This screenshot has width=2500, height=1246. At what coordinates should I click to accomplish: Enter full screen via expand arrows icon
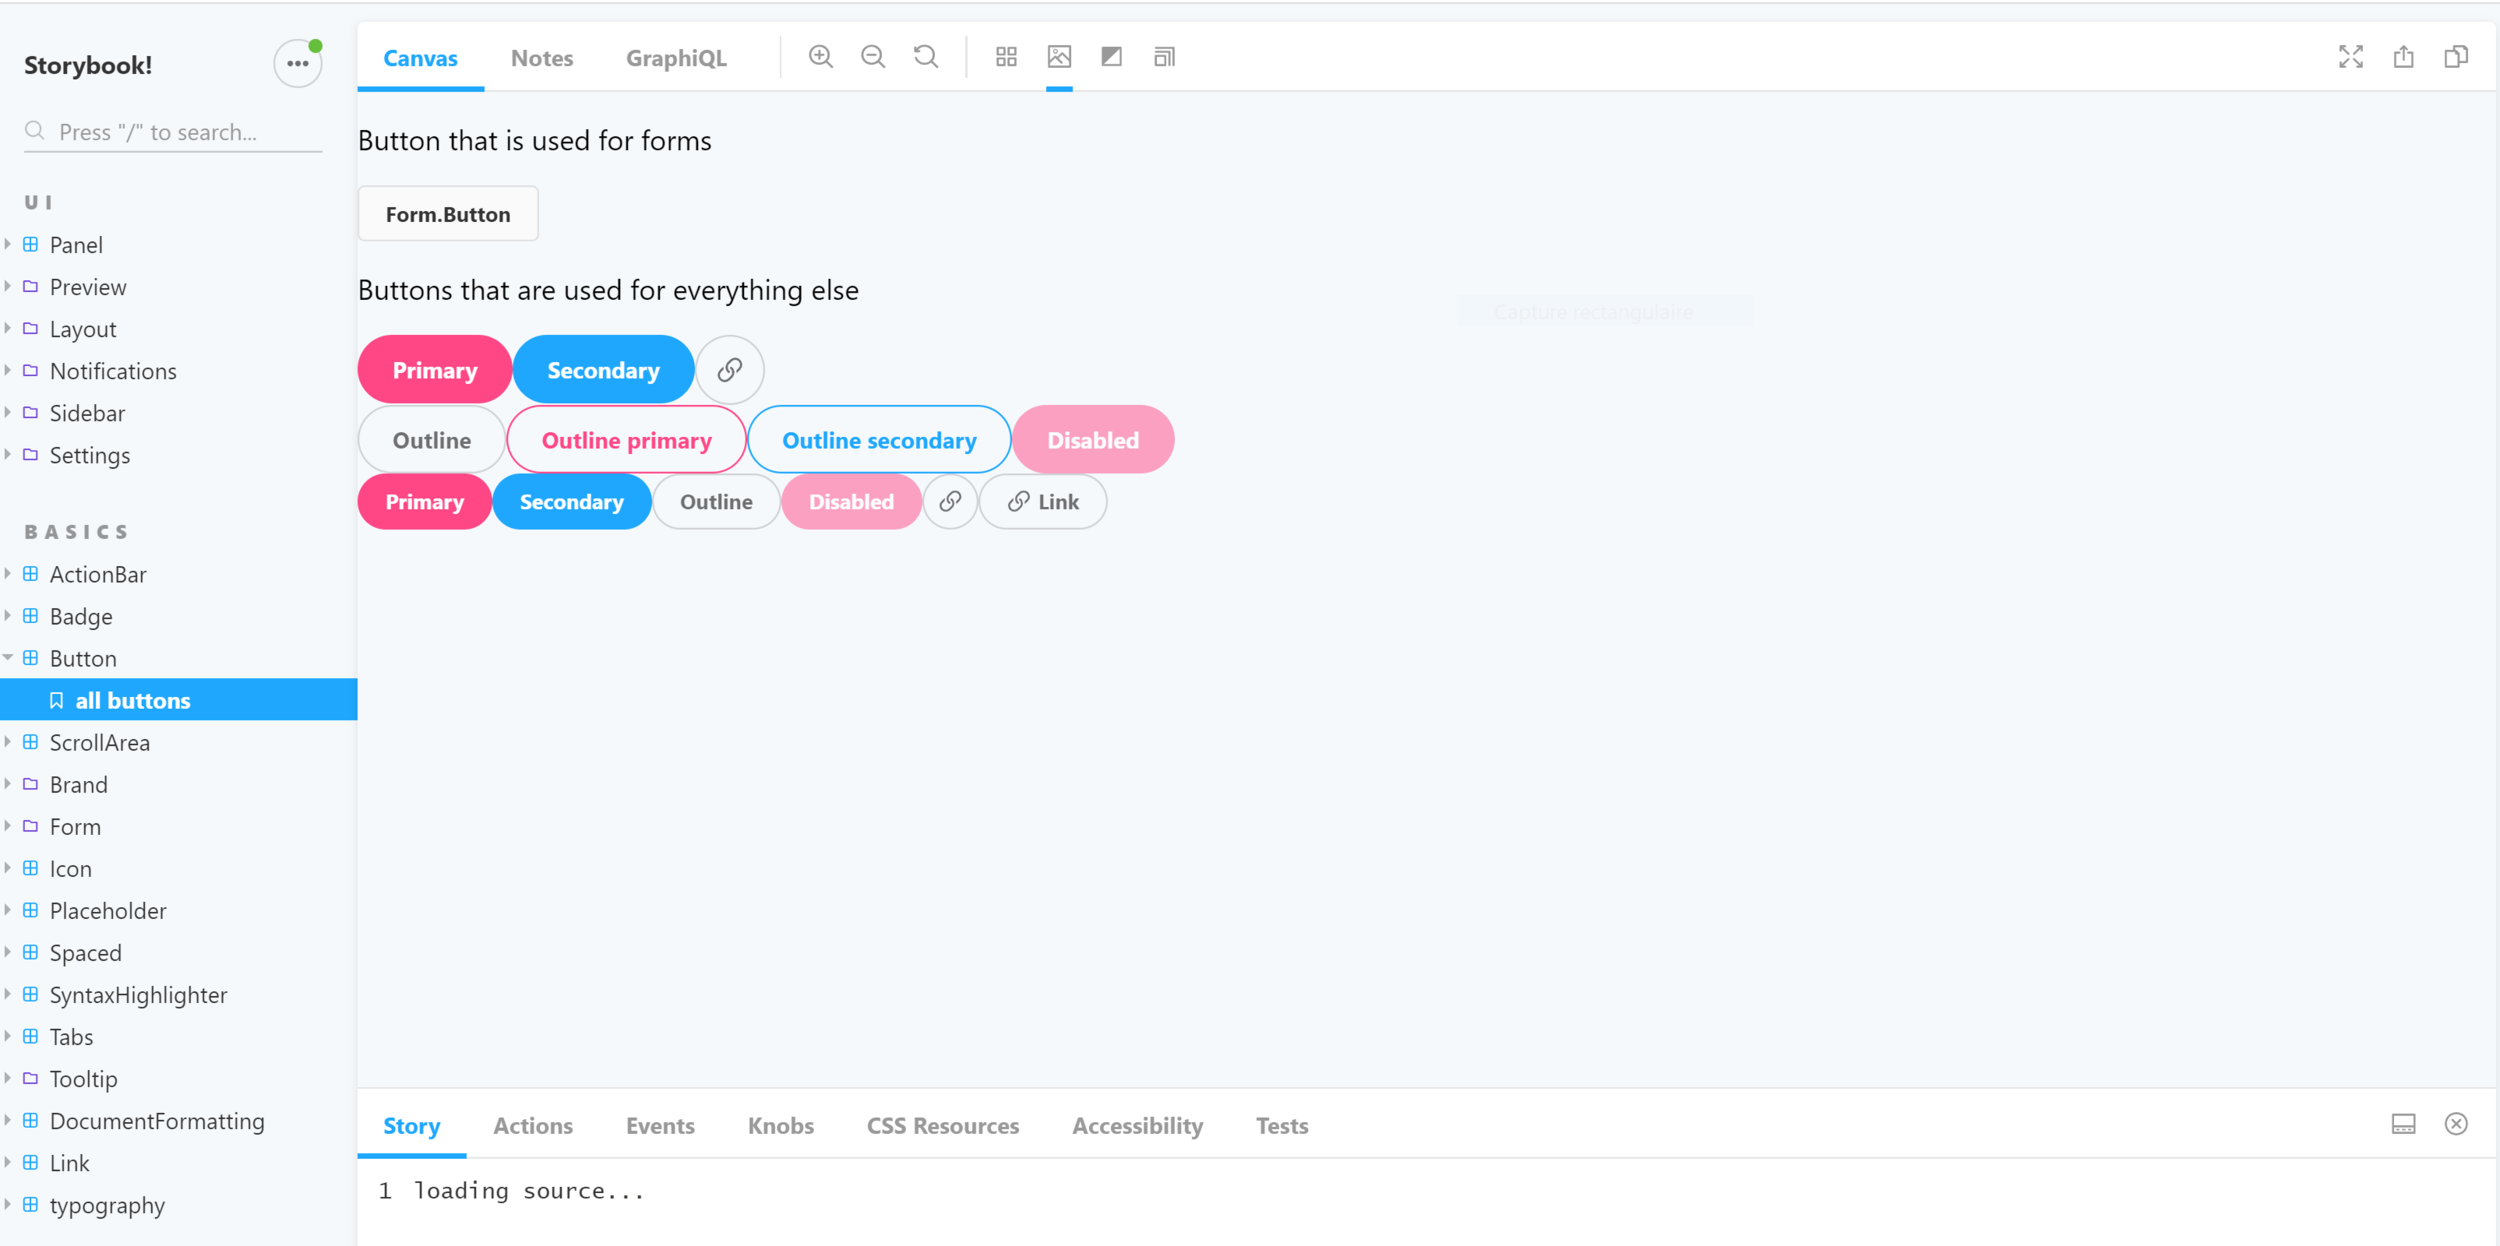(x=2350, y=57)
